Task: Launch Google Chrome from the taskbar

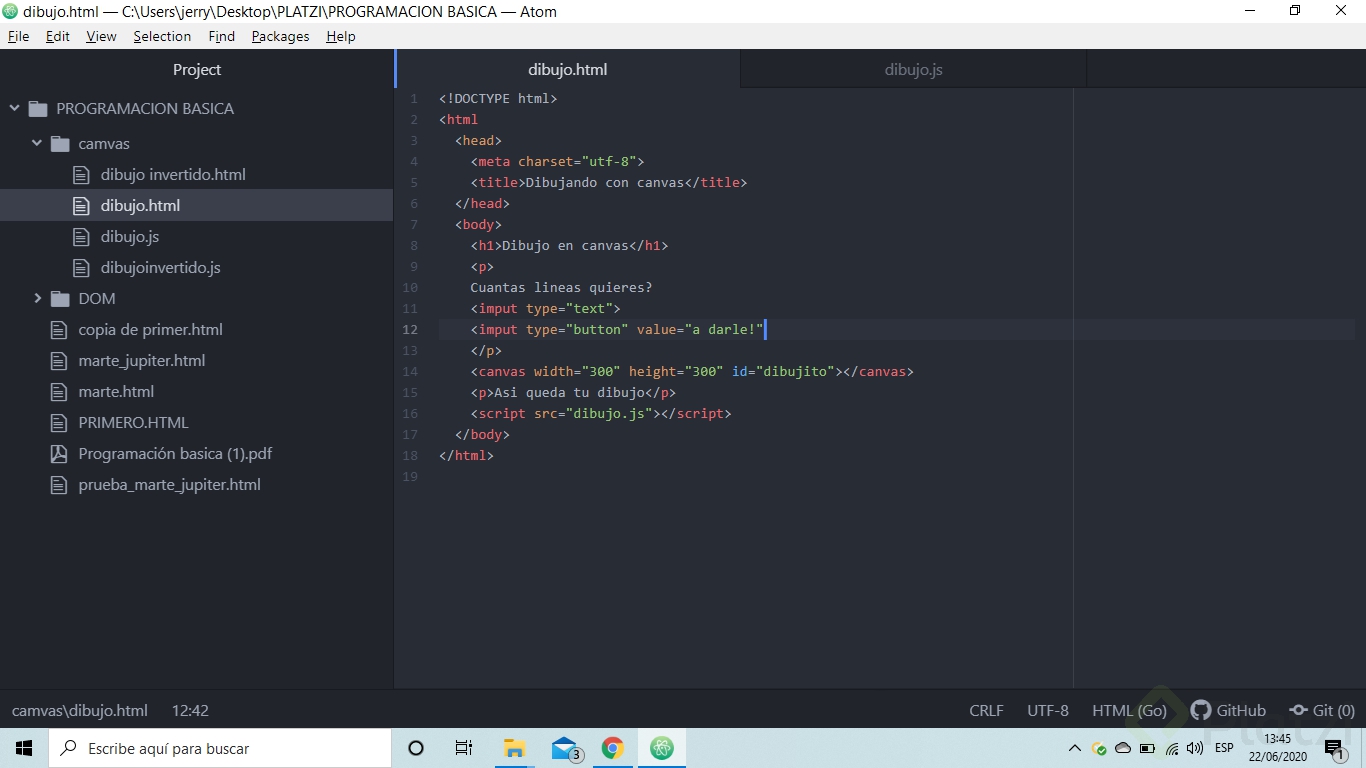Action: (613, 748)
